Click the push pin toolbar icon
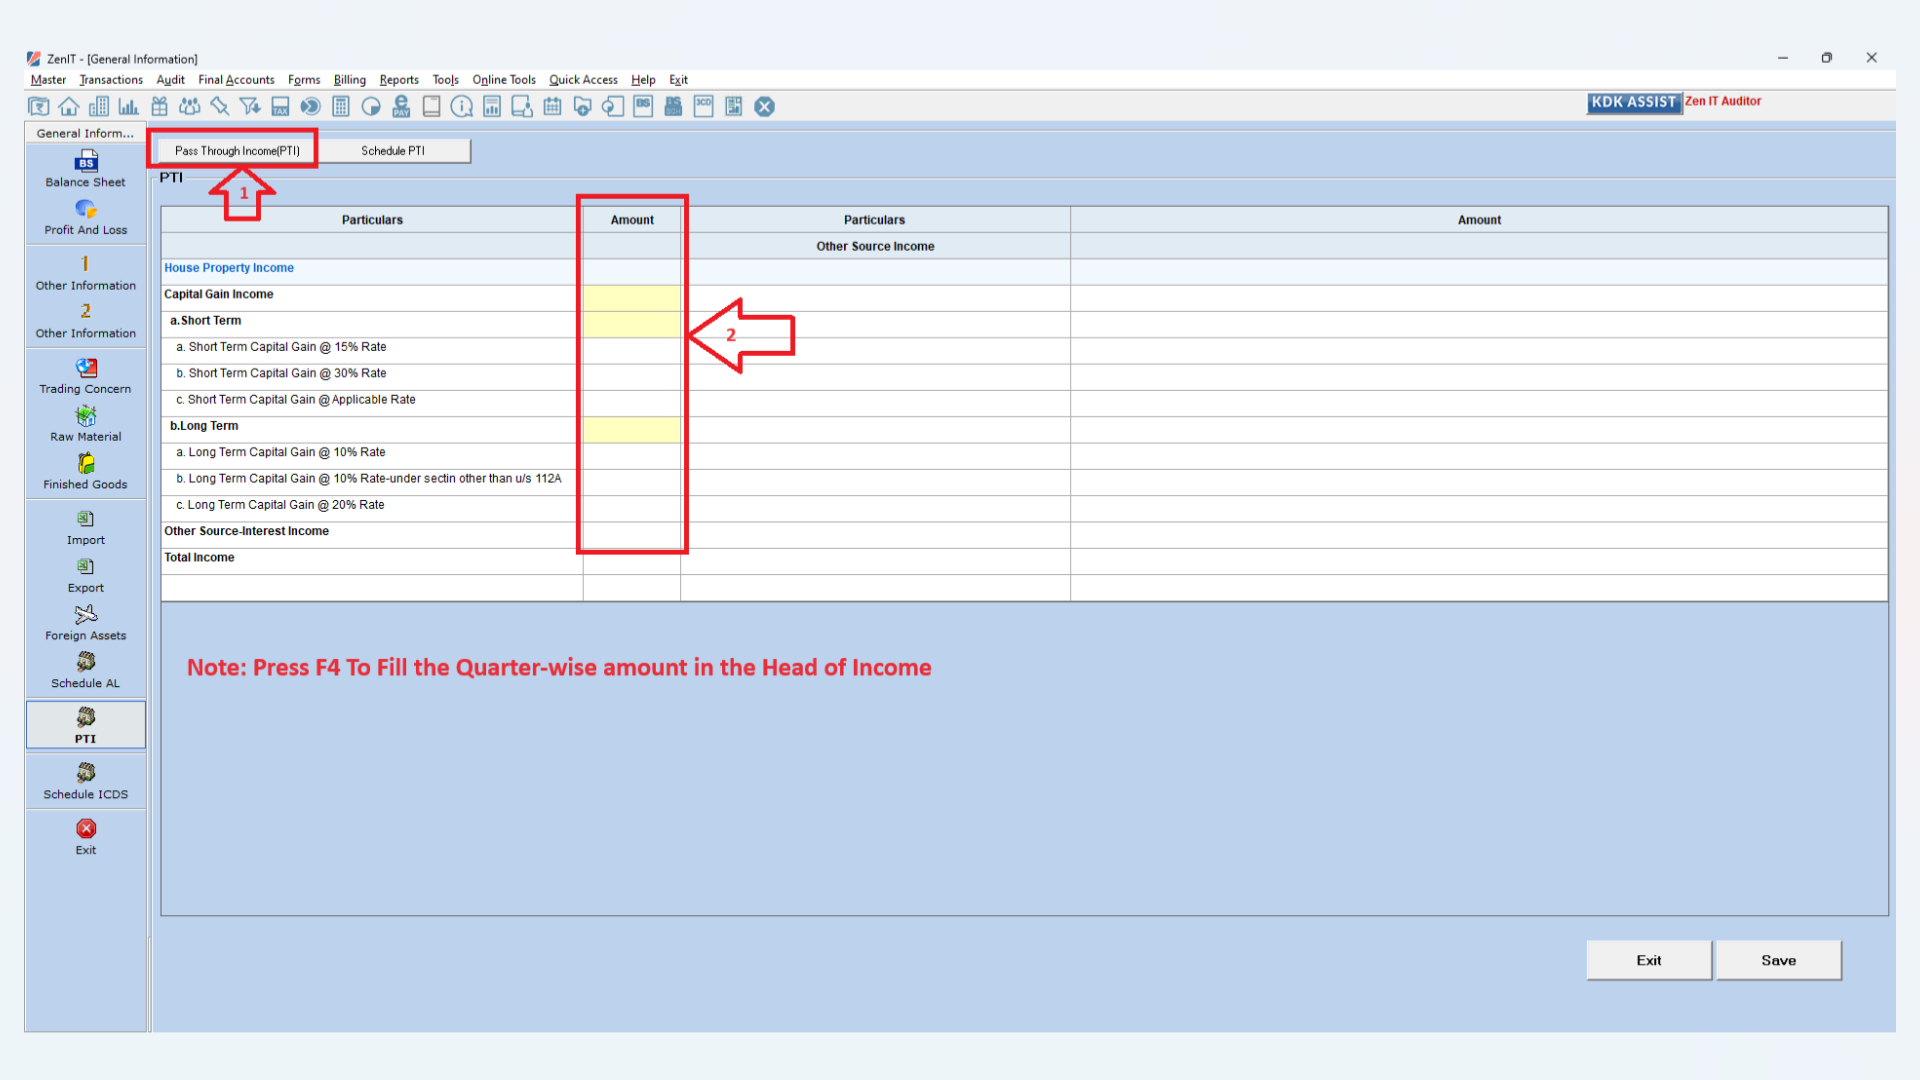 tap(220, 106)
